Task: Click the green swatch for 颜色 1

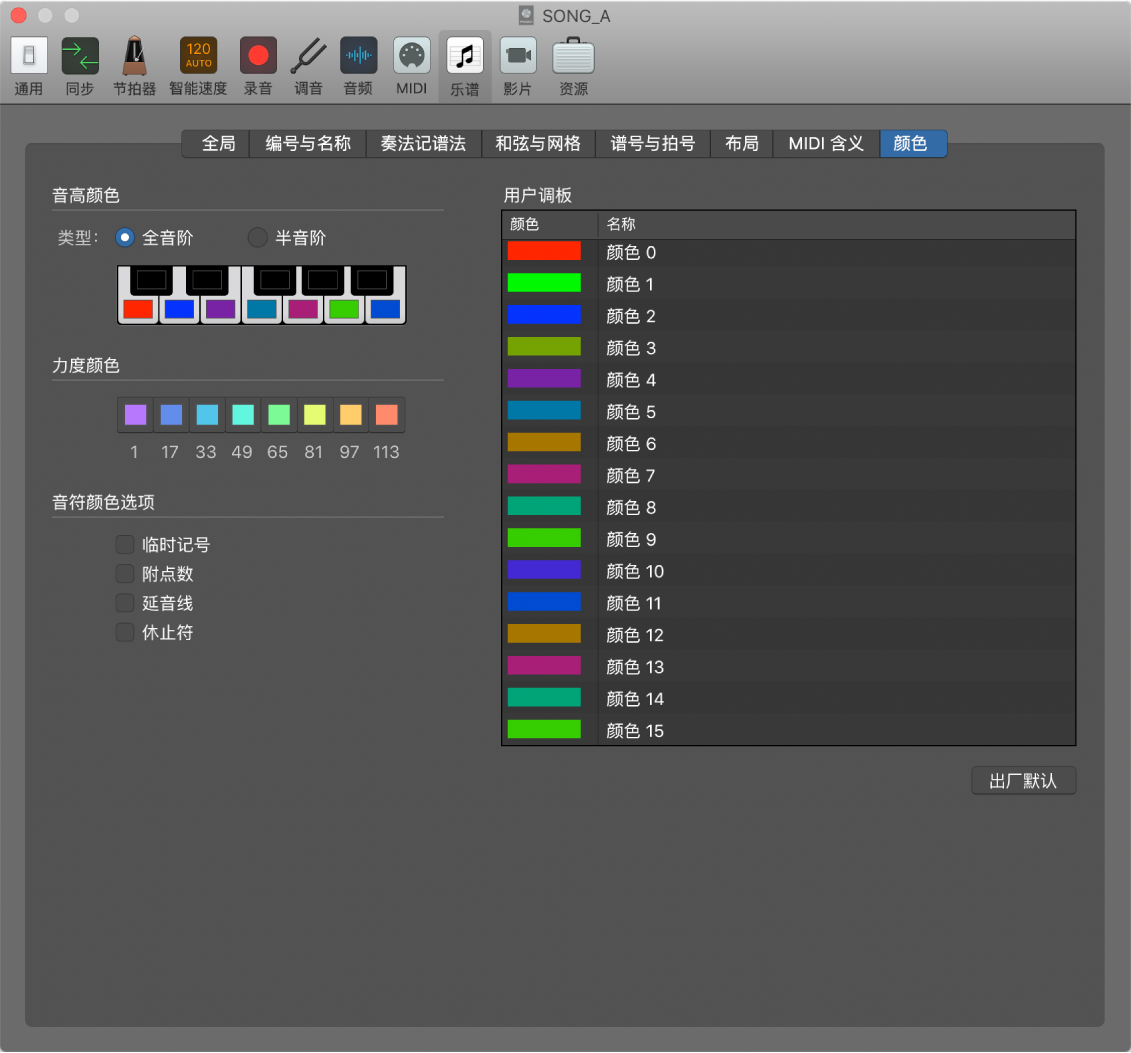Action: click(x=544, y=283)
